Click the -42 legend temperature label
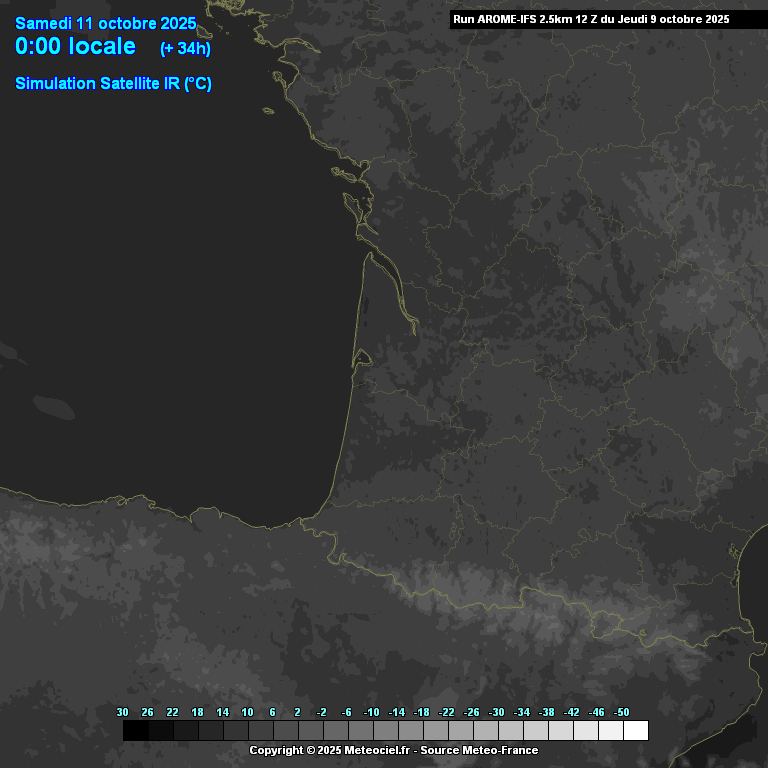Screen dimensions: 768x768 point(572,712)
